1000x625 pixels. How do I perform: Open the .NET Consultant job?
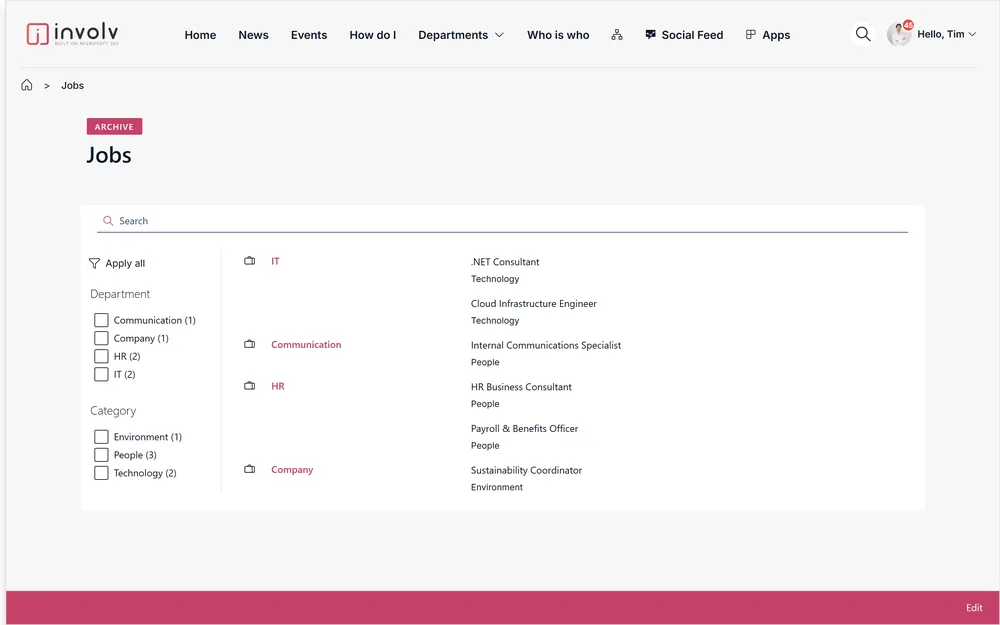click(505, 261)
